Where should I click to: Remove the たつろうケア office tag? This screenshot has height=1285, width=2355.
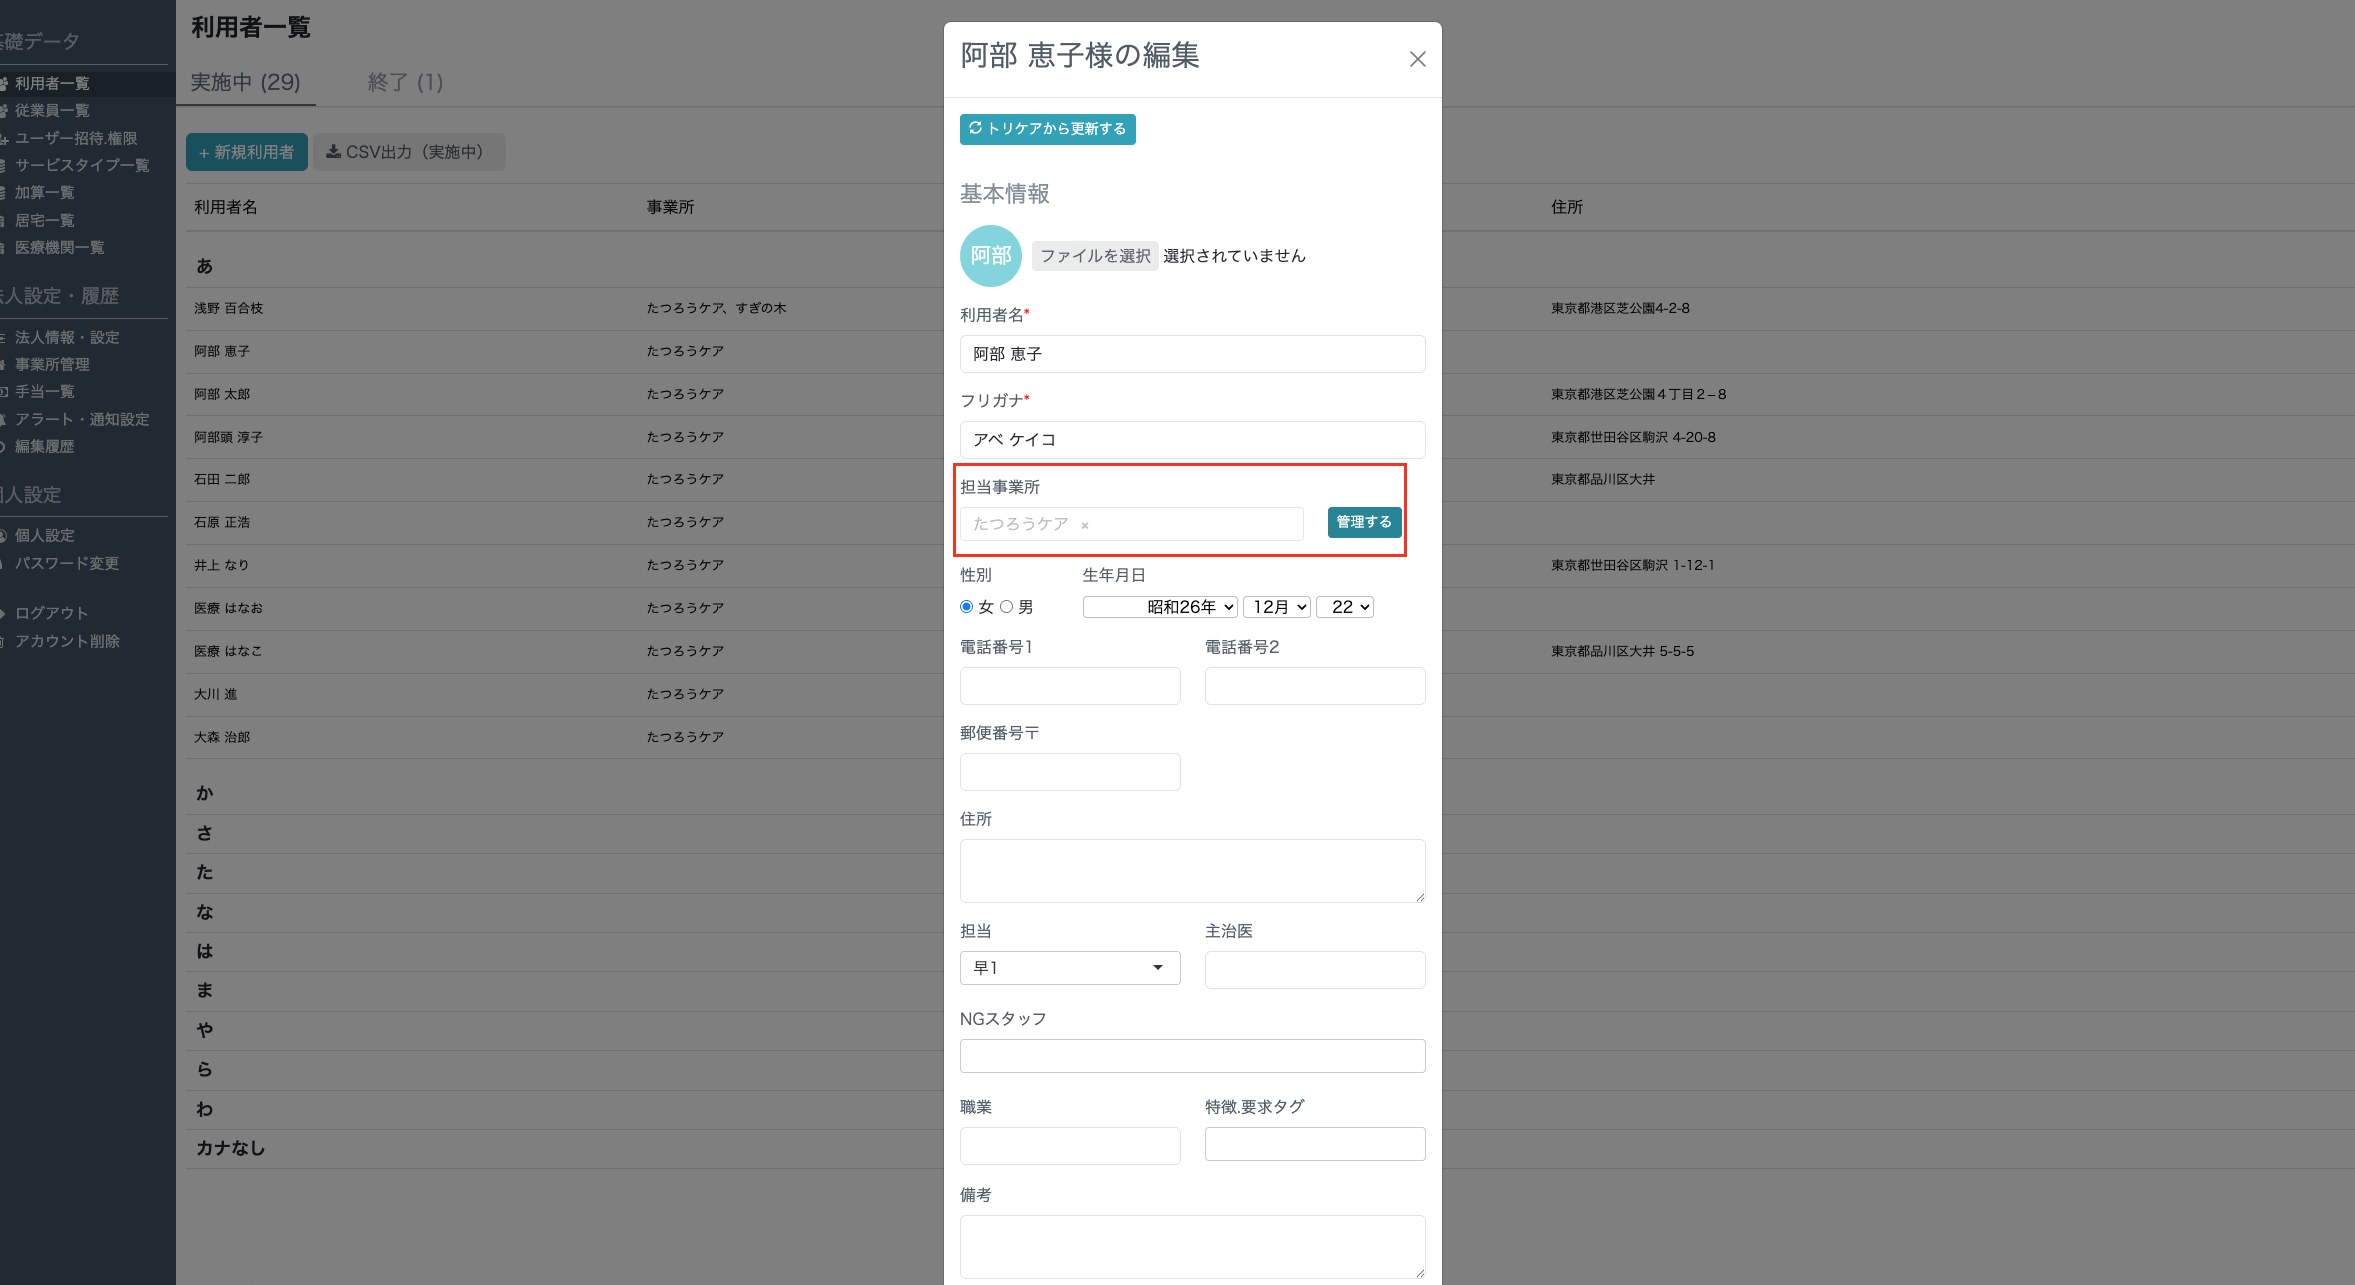coord(1084,525)
